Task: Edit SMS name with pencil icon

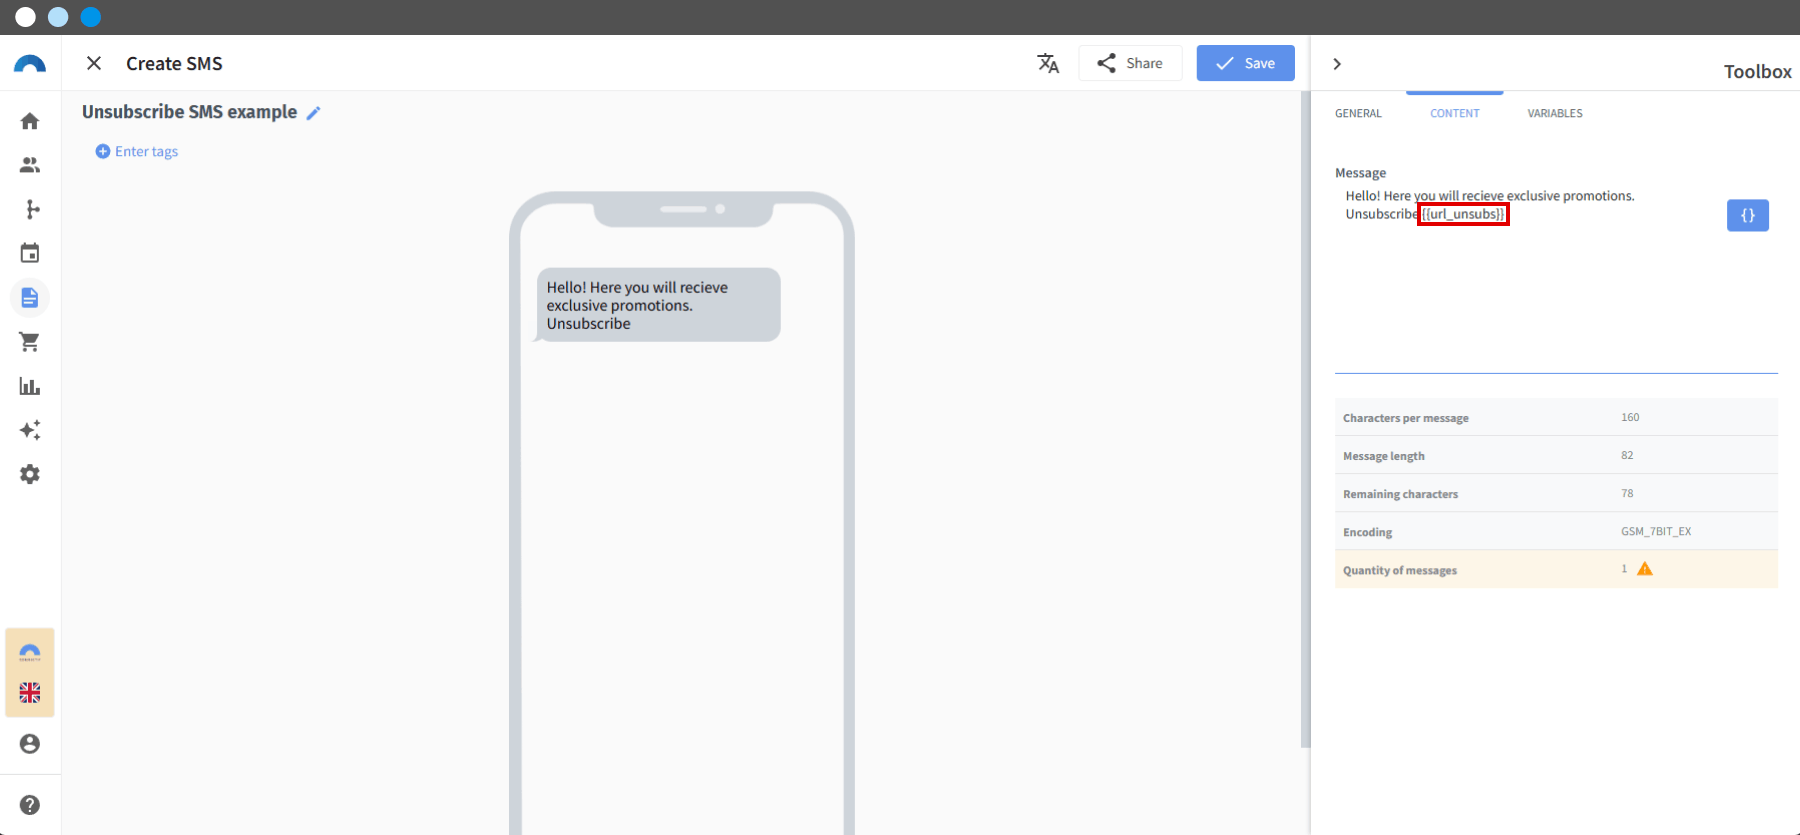Action: [x=313, y=113]
